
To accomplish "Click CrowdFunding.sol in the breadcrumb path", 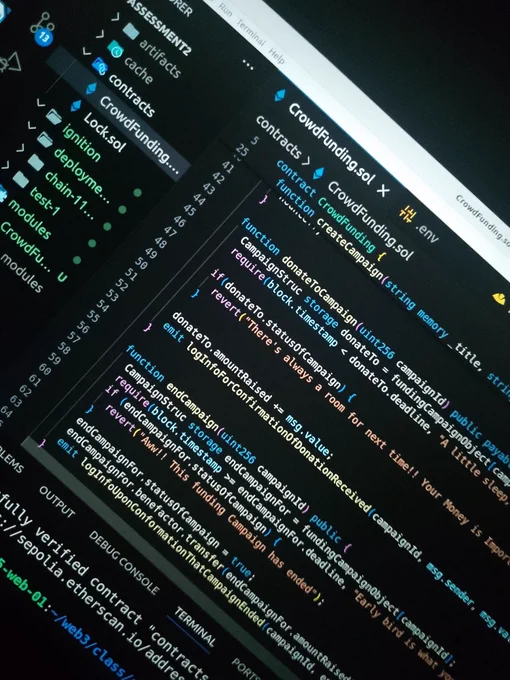I will 370,220.
